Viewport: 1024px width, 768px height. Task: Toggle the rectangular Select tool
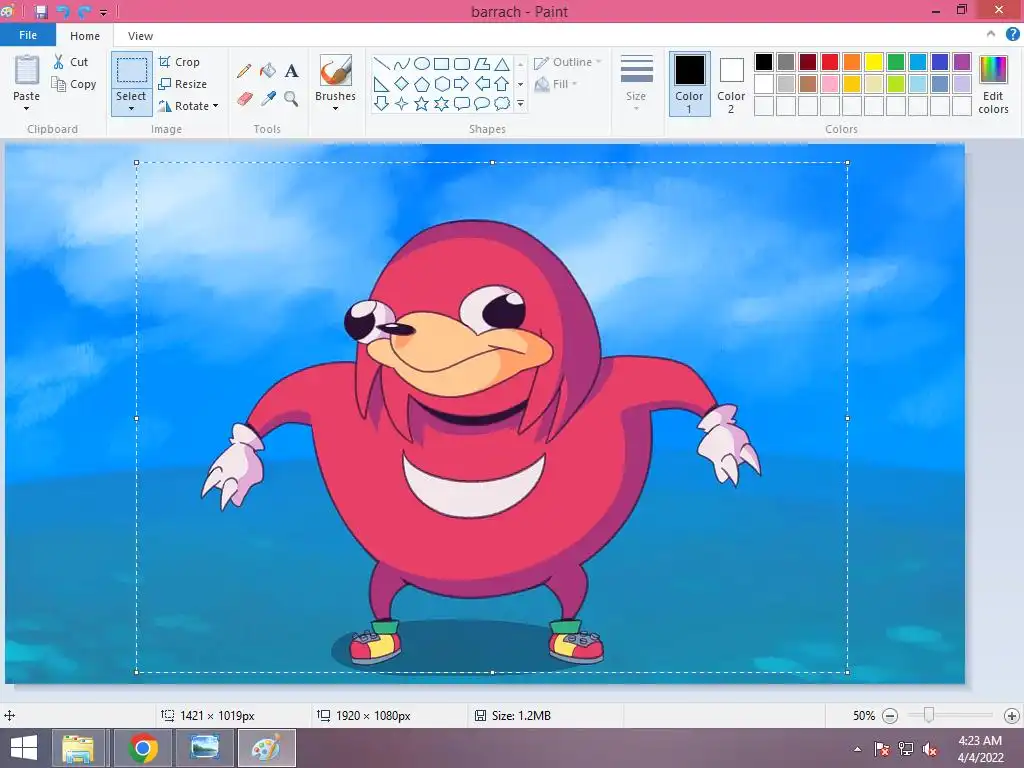[x=132, y=71]
